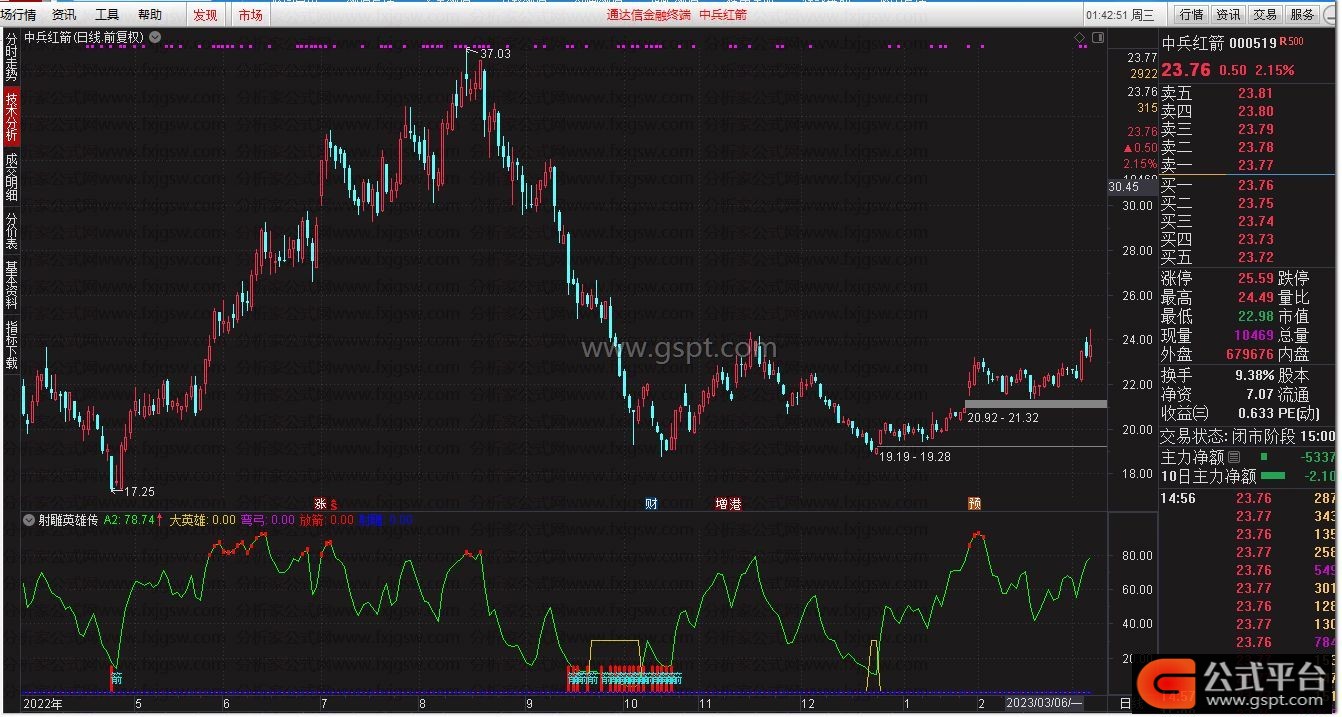
Task: Open the 资讯 menu in the top menu bar
Action: (x=64, y=15)
